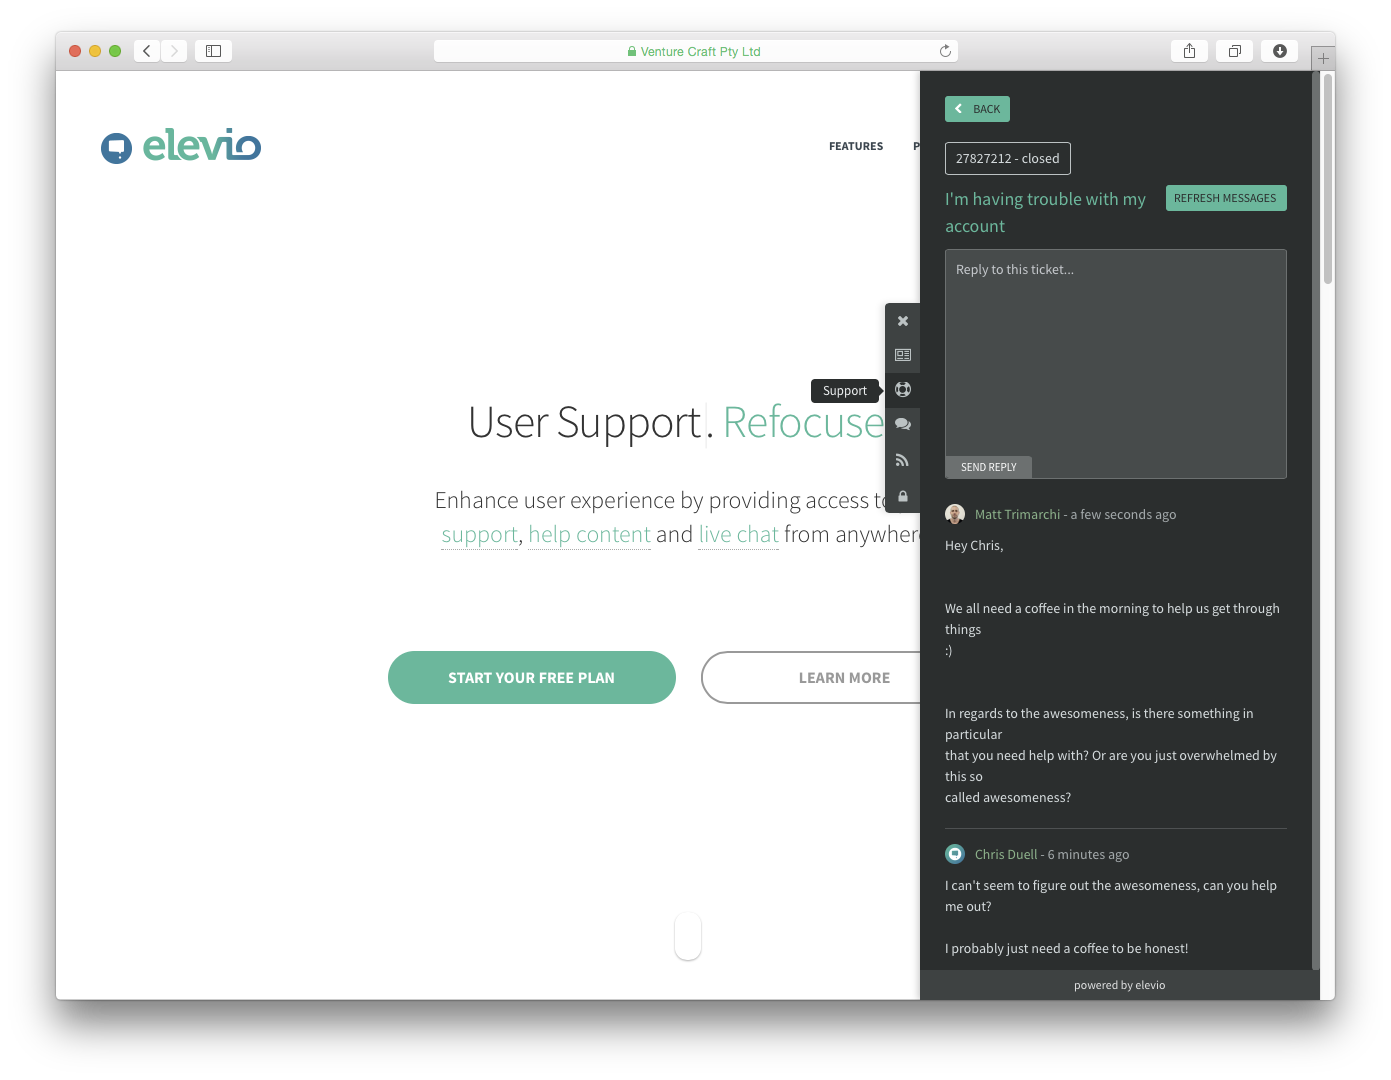The image size is (1391, 1080).
Task: Click the Back button in the ticket panel
Action: [x=977, y=109]
